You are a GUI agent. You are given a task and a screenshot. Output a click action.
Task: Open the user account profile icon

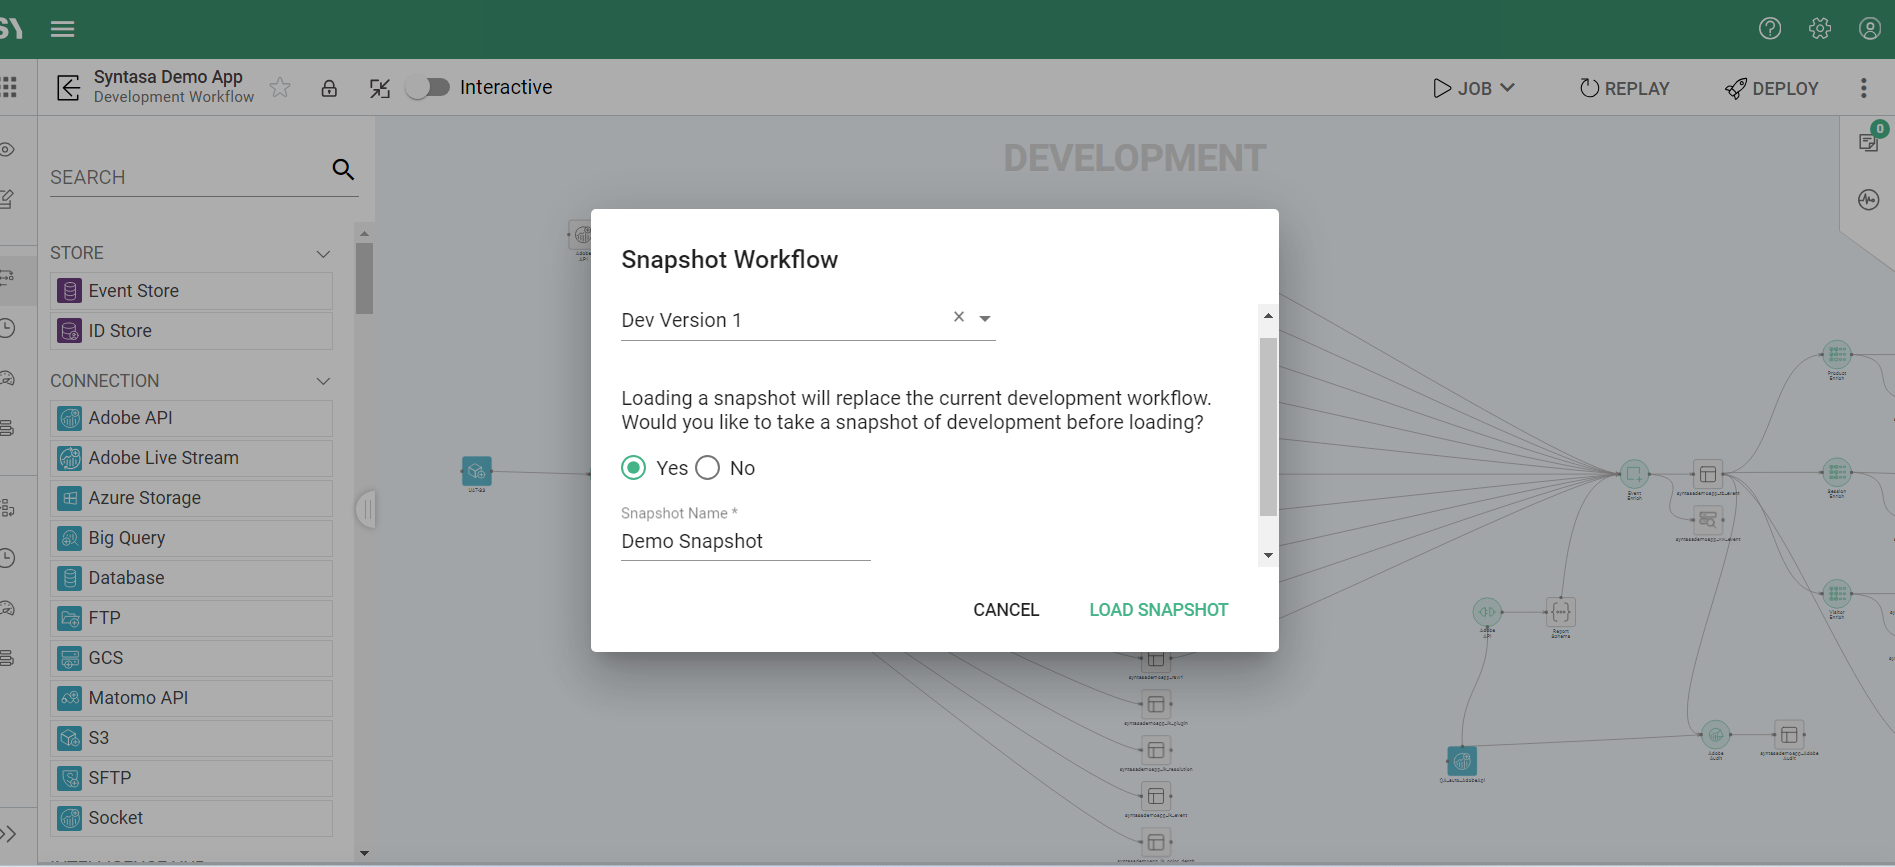coord(1869,29)
